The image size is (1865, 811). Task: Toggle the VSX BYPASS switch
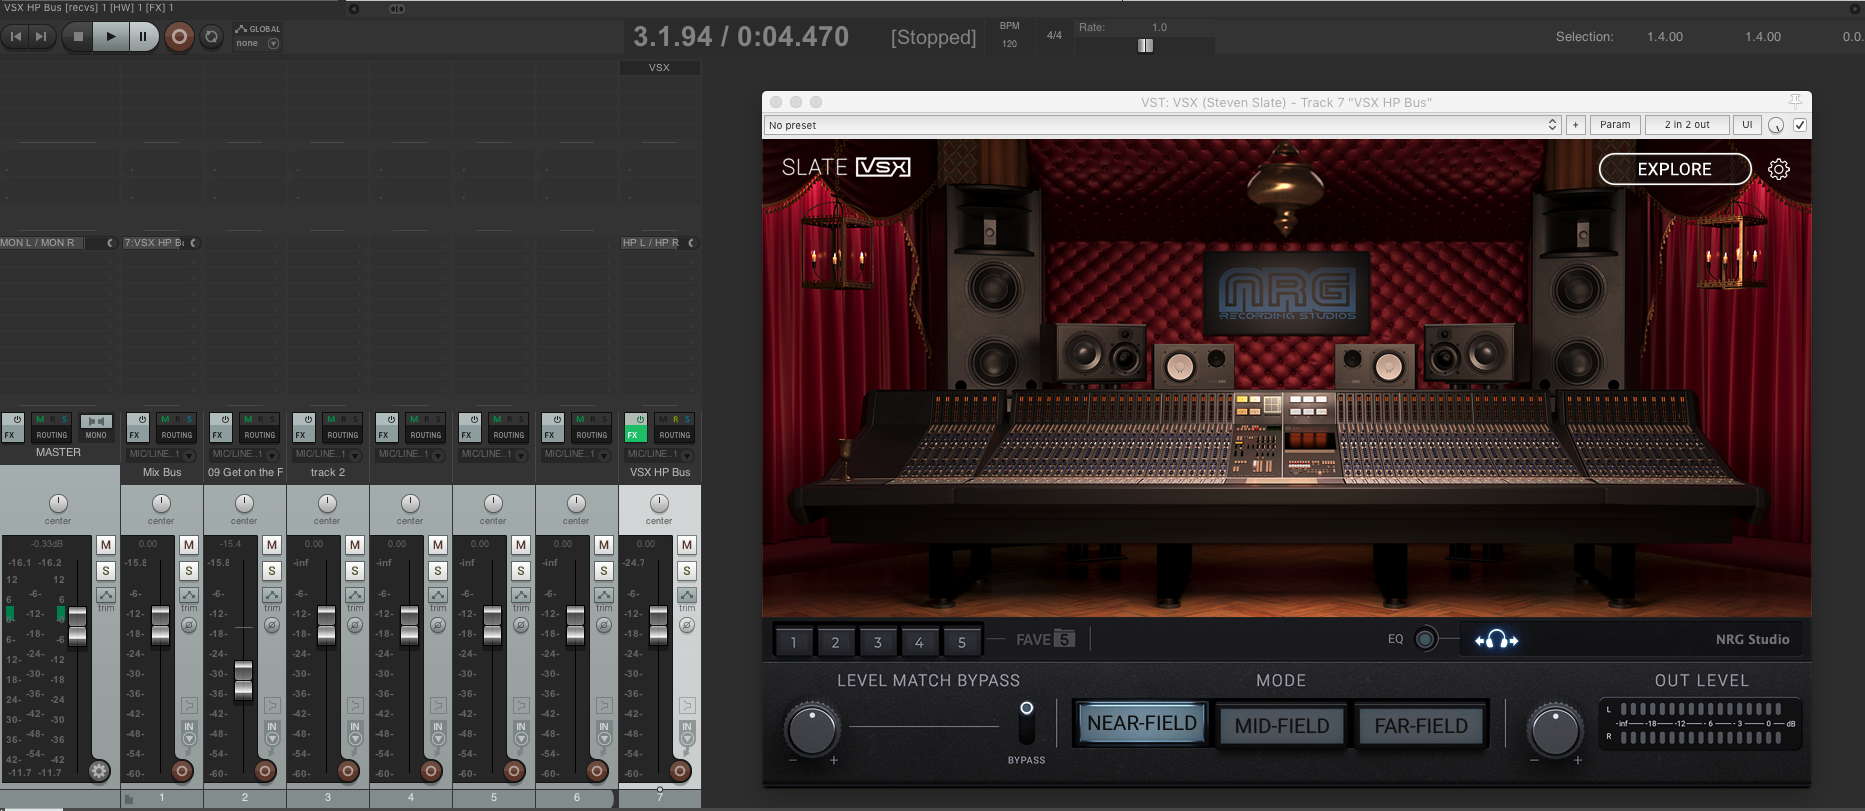pyautogui.click(x=1026, y=722)
